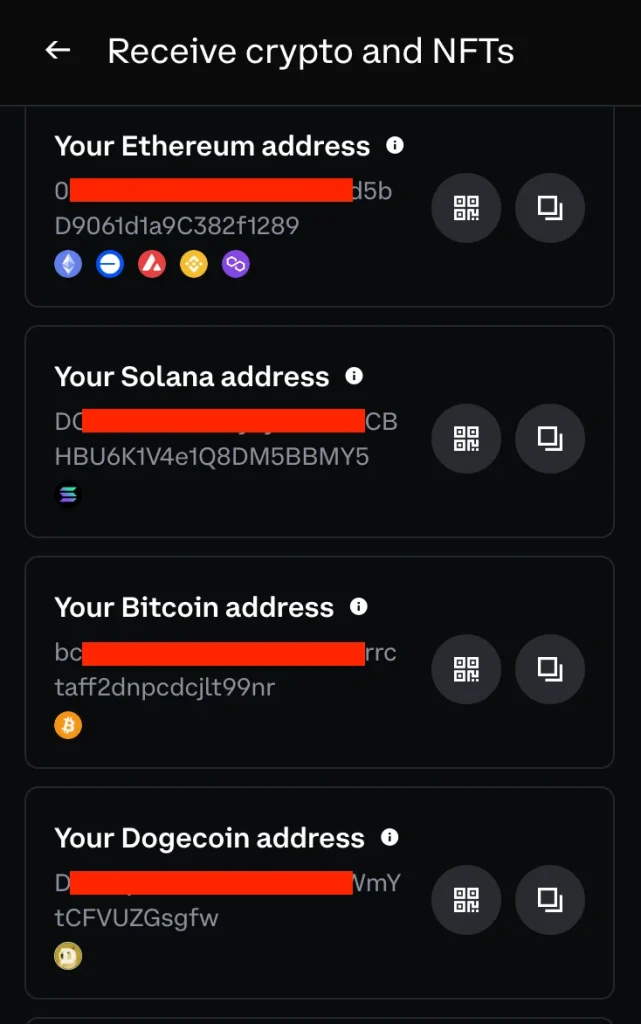Show QR code for Ethereum address
The height and width of the screenshot is (1024, 641).
tap(466, 208)
